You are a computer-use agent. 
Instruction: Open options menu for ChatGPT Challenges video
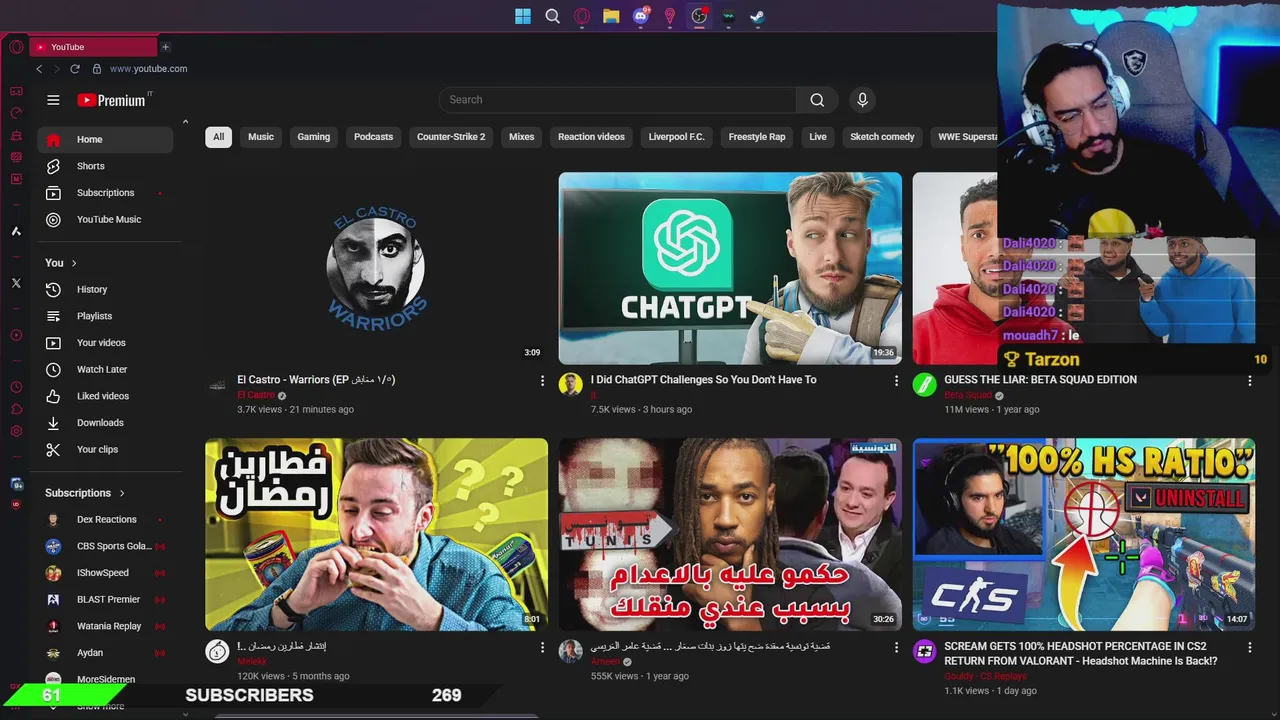[x=896, y=381]
